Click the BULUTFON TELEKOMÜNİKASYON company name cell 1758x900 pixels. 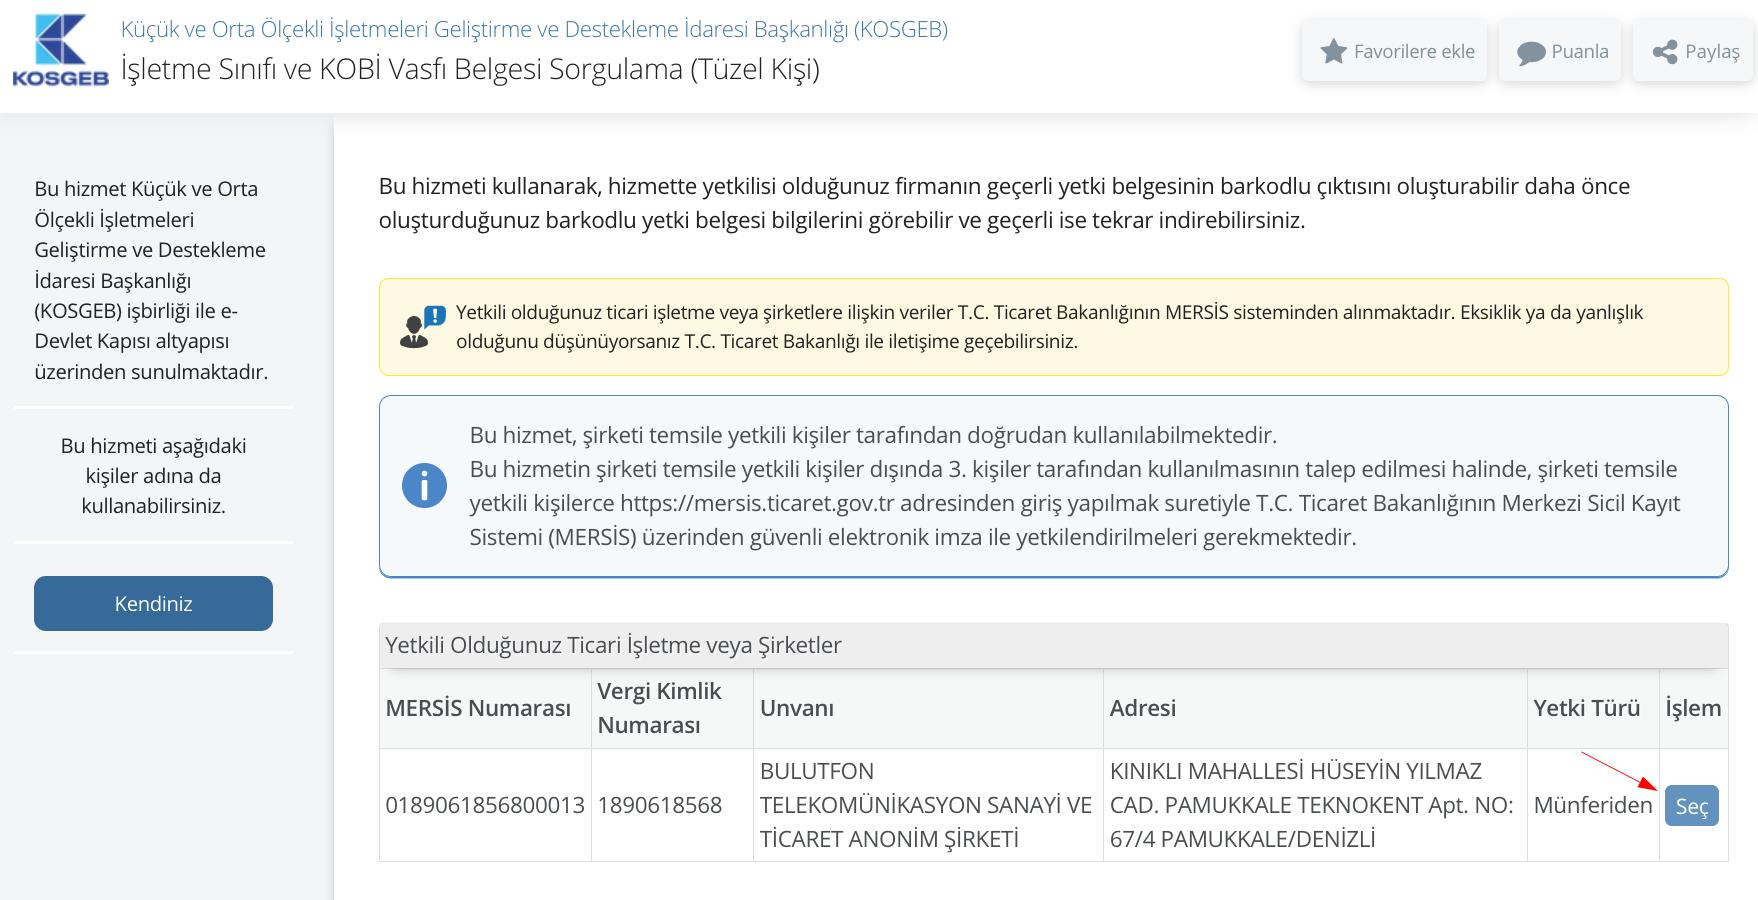(928, 805)
